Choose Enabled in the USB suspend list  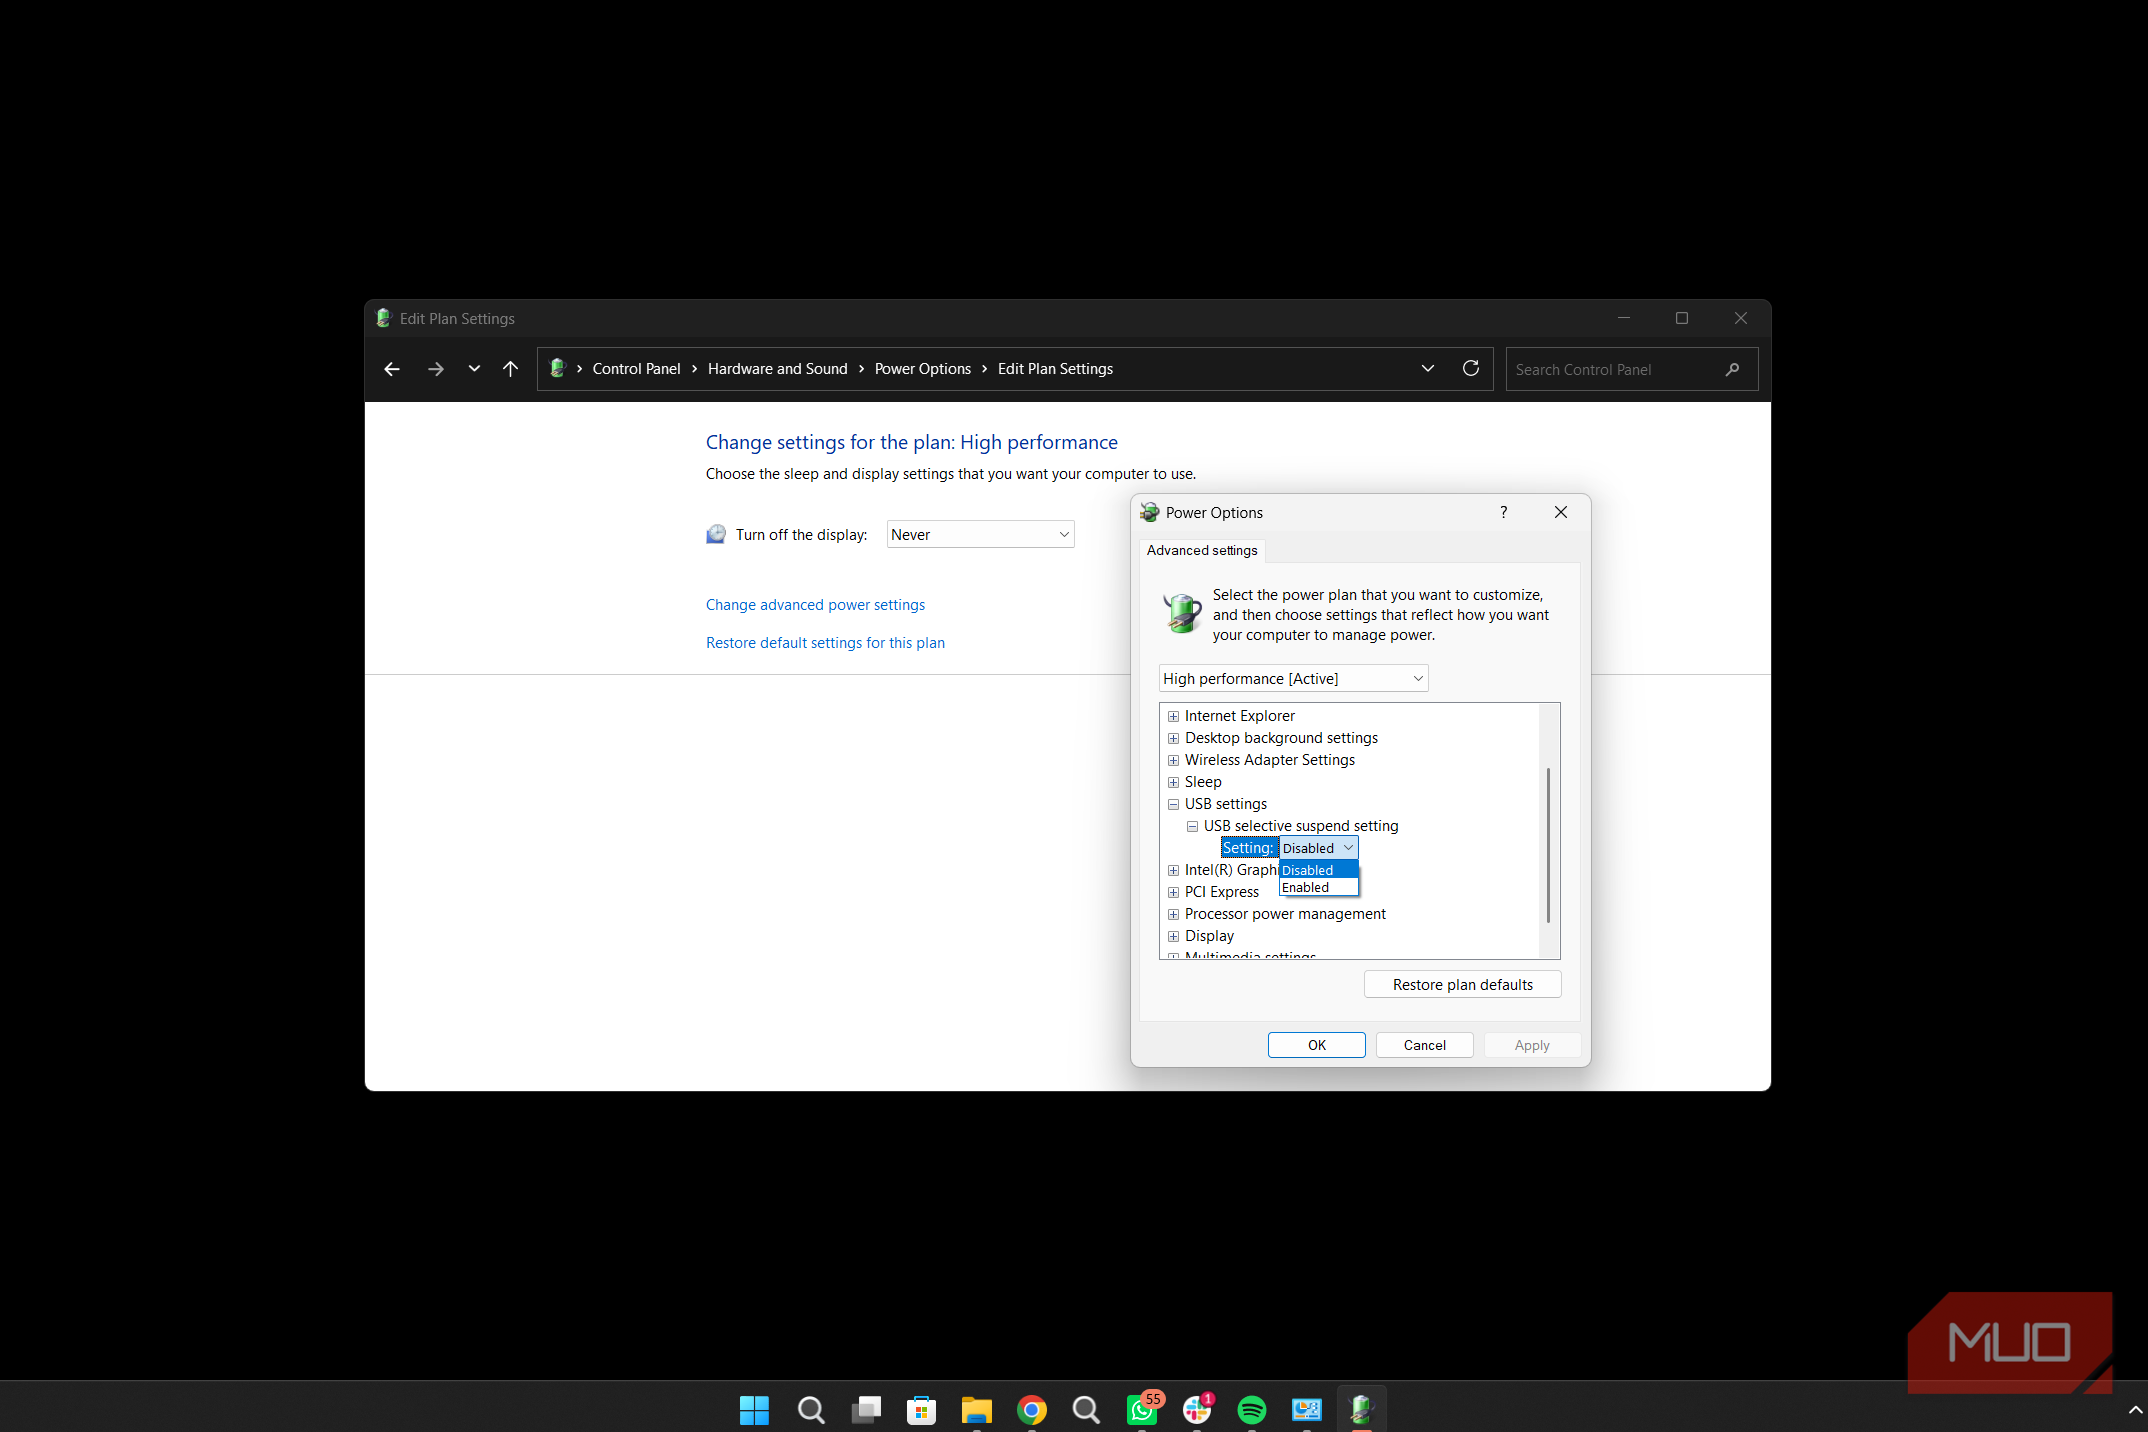click(1318, 888)
